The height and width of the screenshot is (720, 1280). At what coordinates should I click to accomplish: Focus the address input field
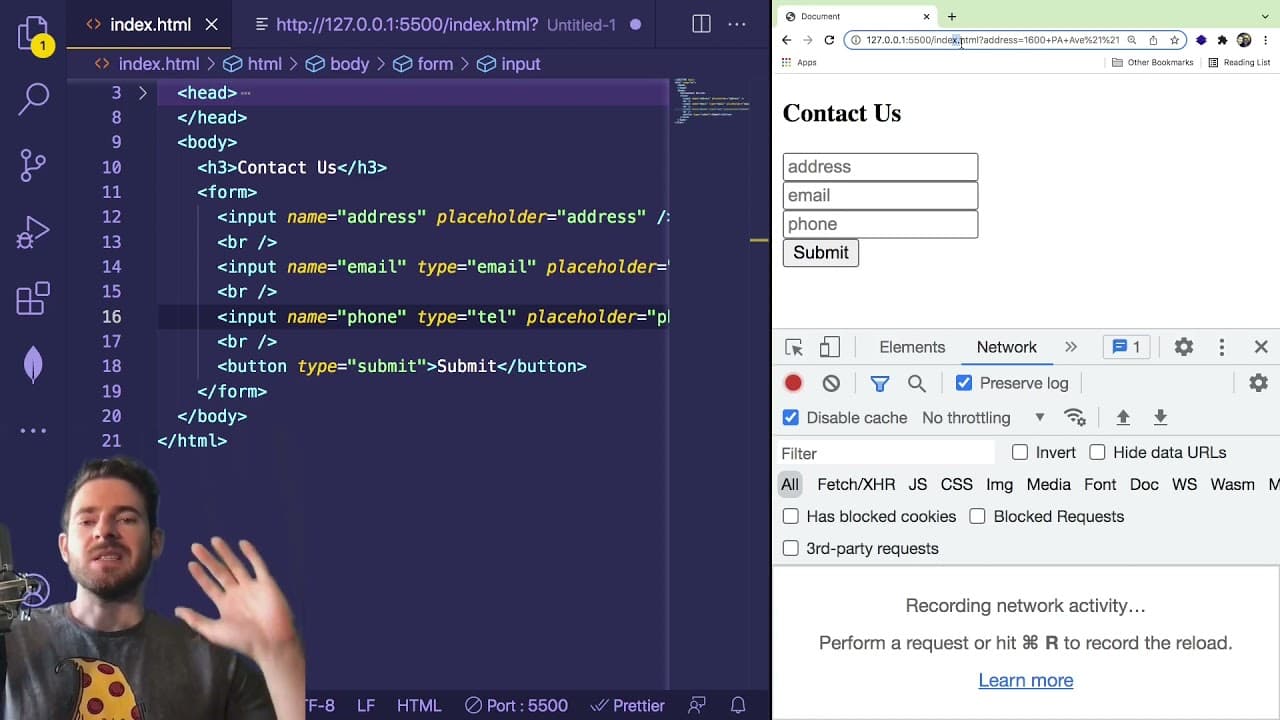880,167
